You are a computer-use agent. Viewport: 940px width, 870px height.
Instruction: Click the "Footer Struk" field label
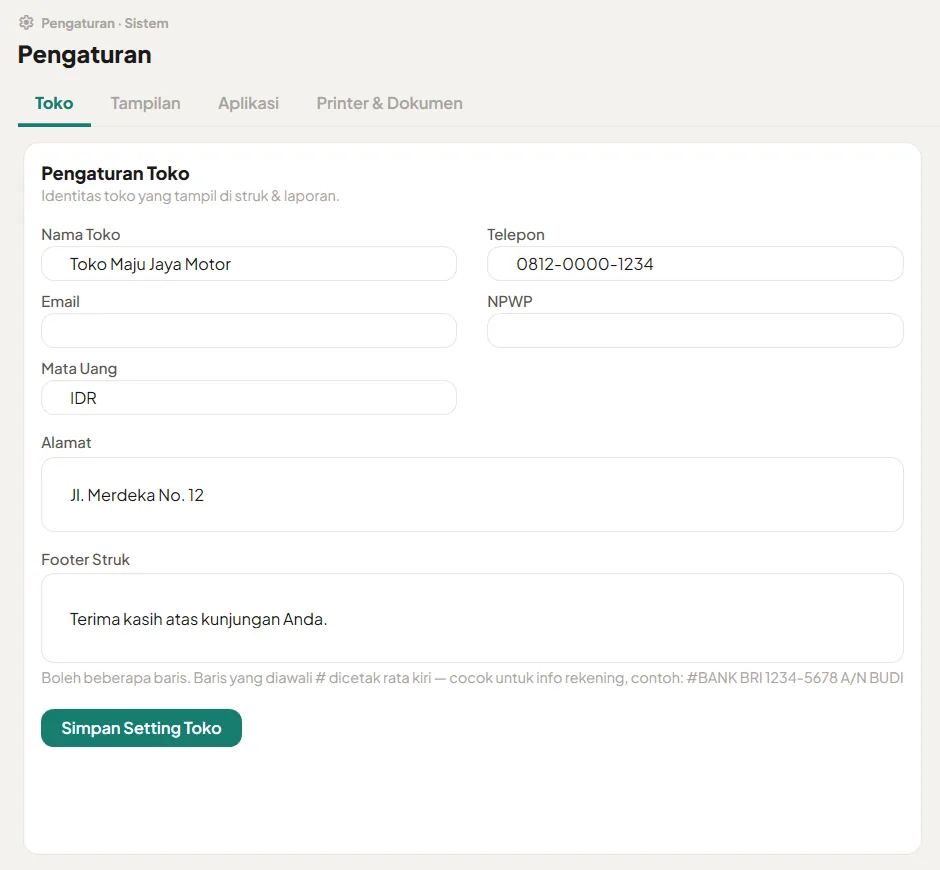[x=85, y=559]
